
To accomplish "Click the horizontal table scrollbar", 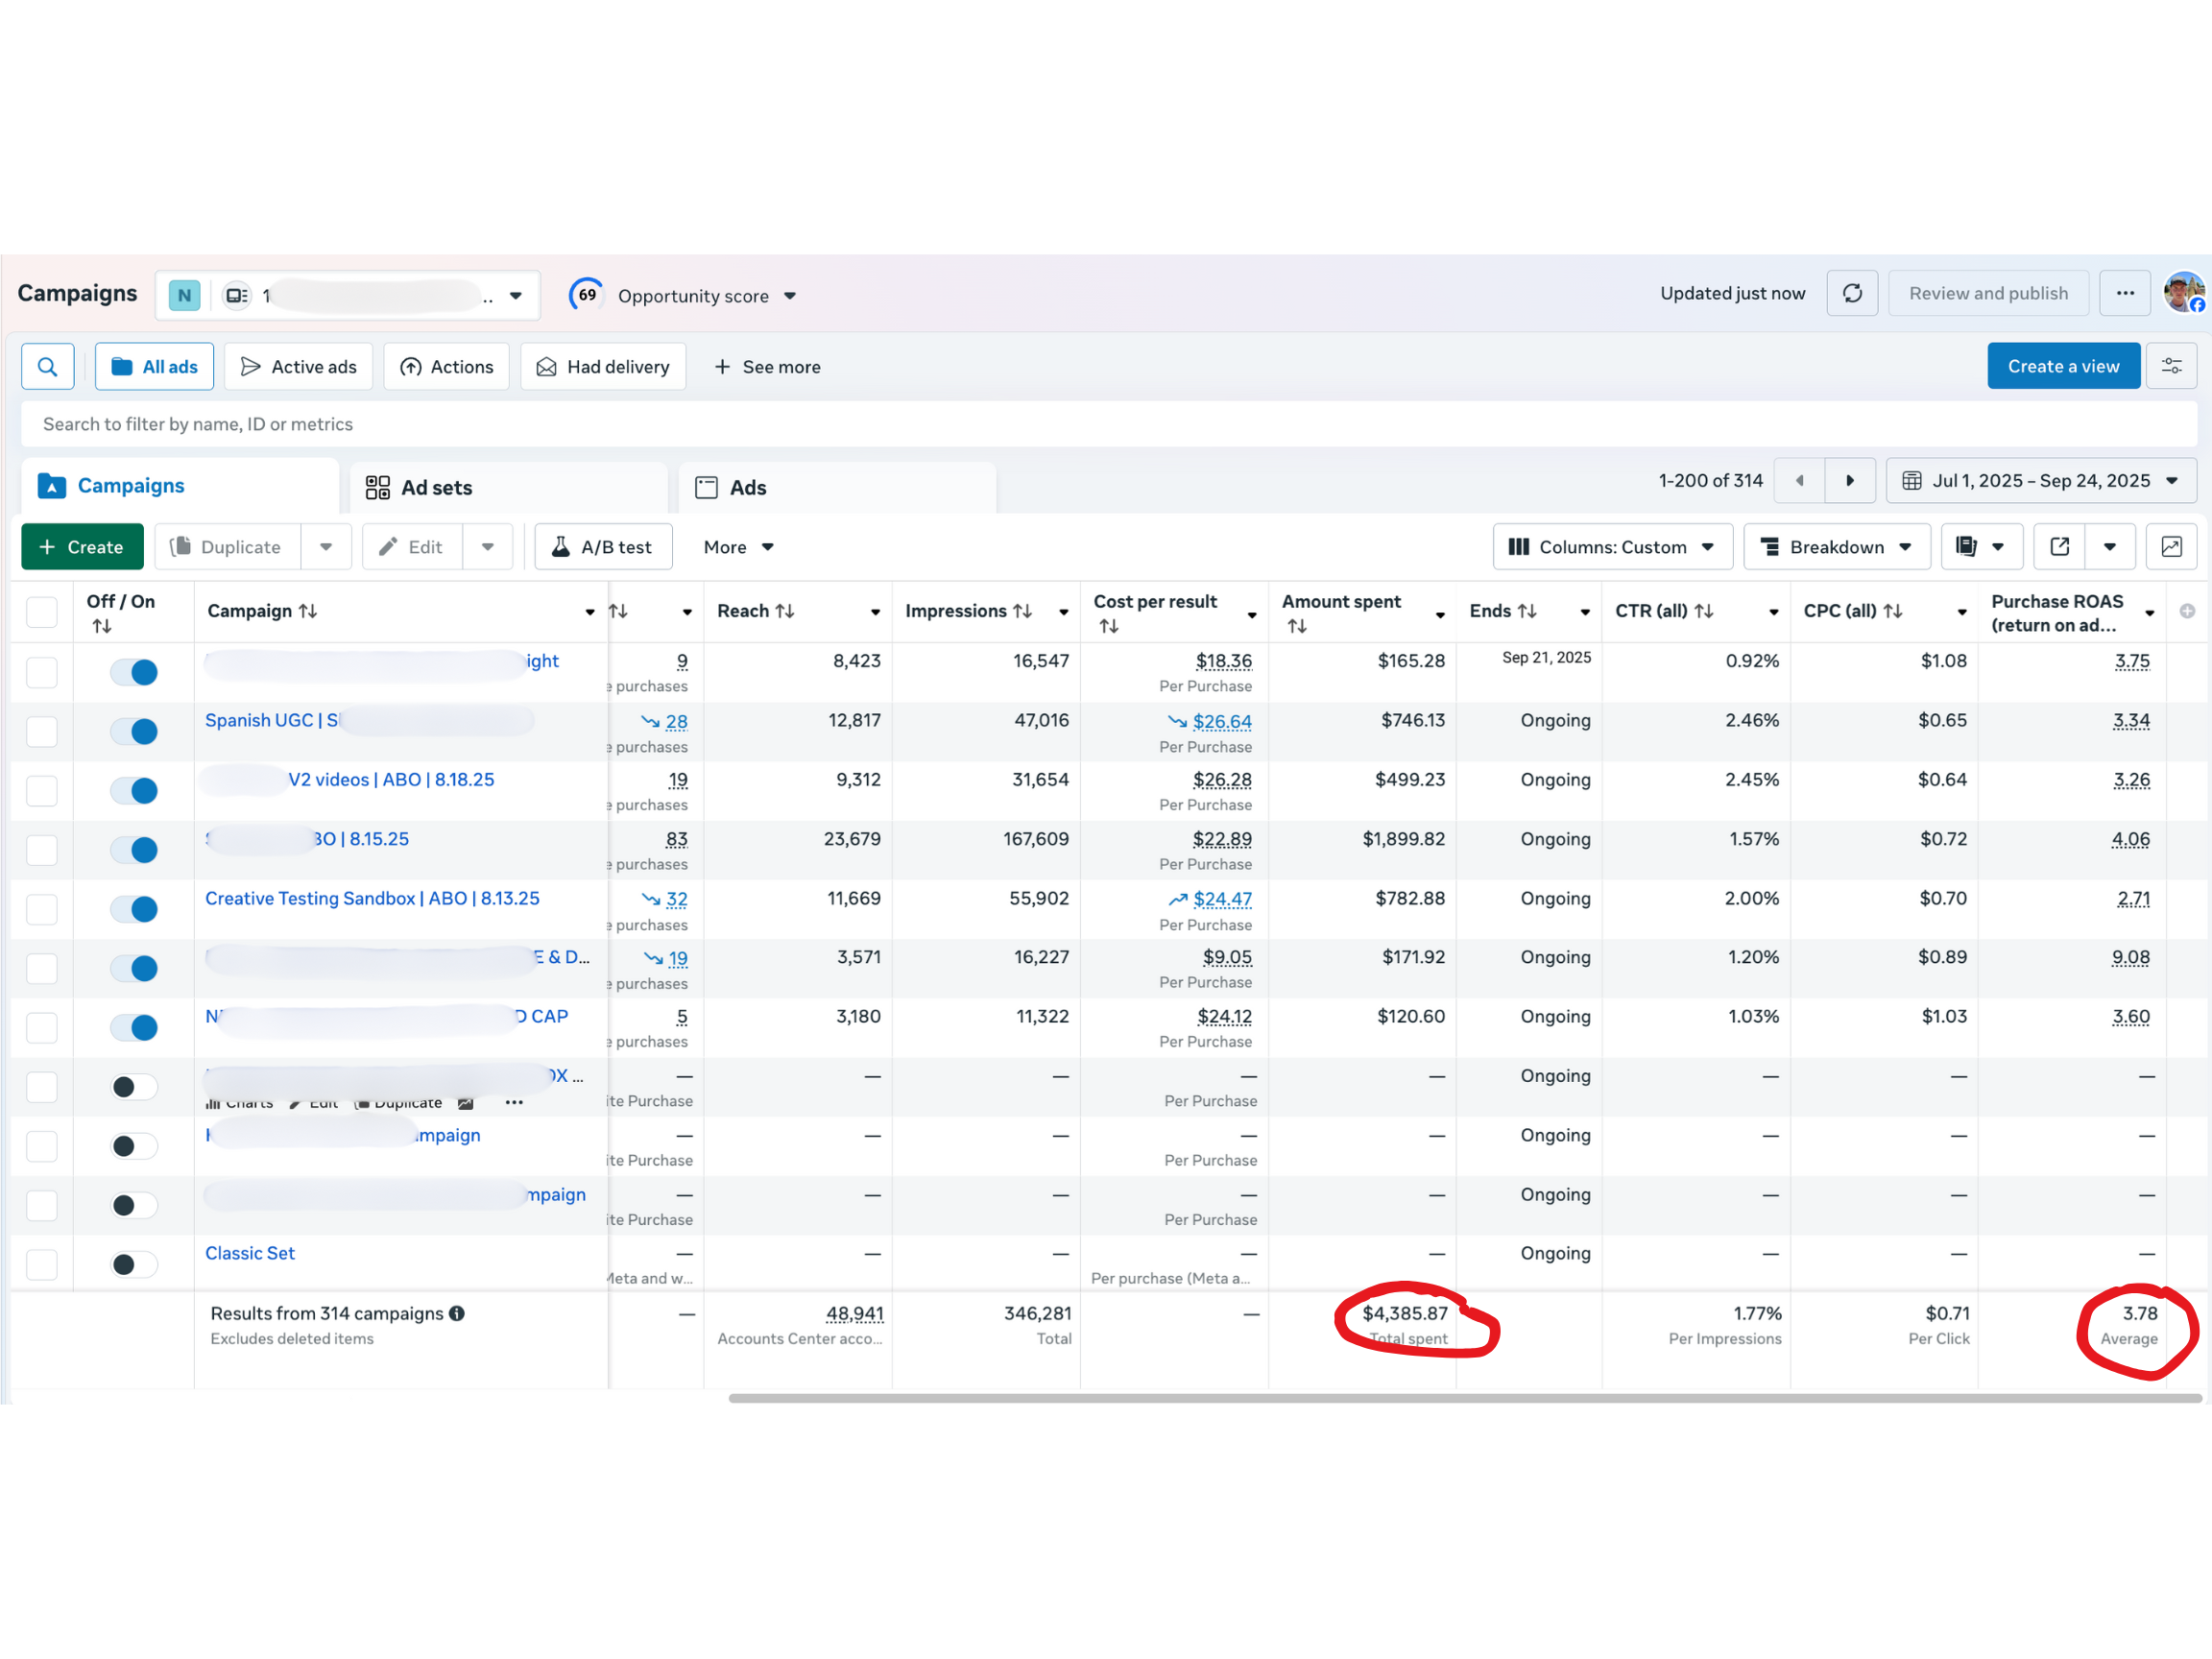I will pyautogui.click(x=1464, y=1398).
